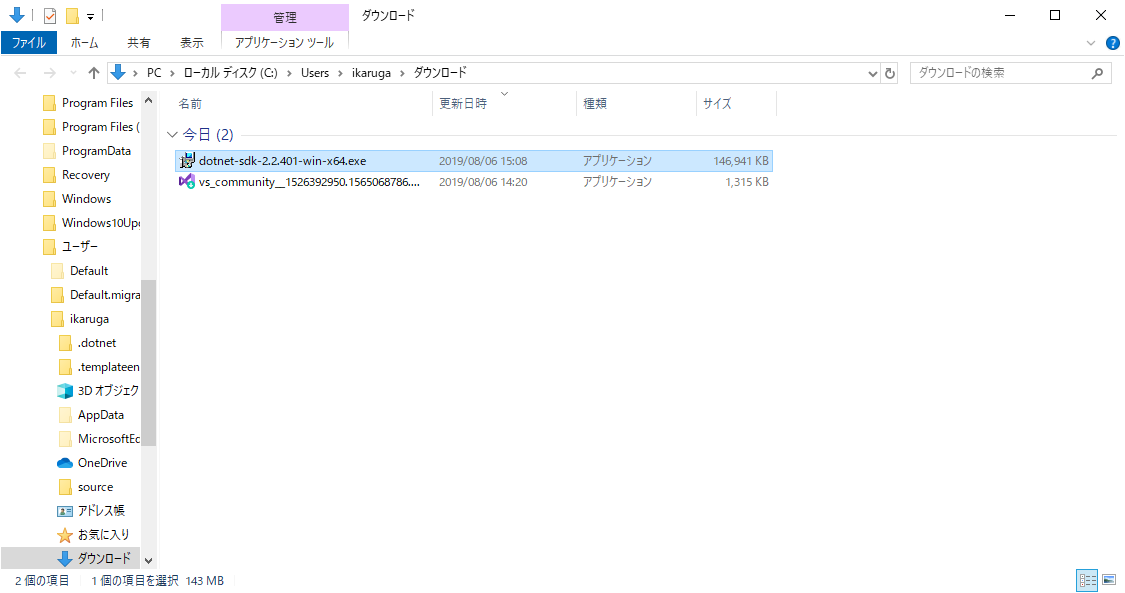Launch dotnet-sdk installer via its file icon
The image size is (1125, 593).
pos(188,160)
